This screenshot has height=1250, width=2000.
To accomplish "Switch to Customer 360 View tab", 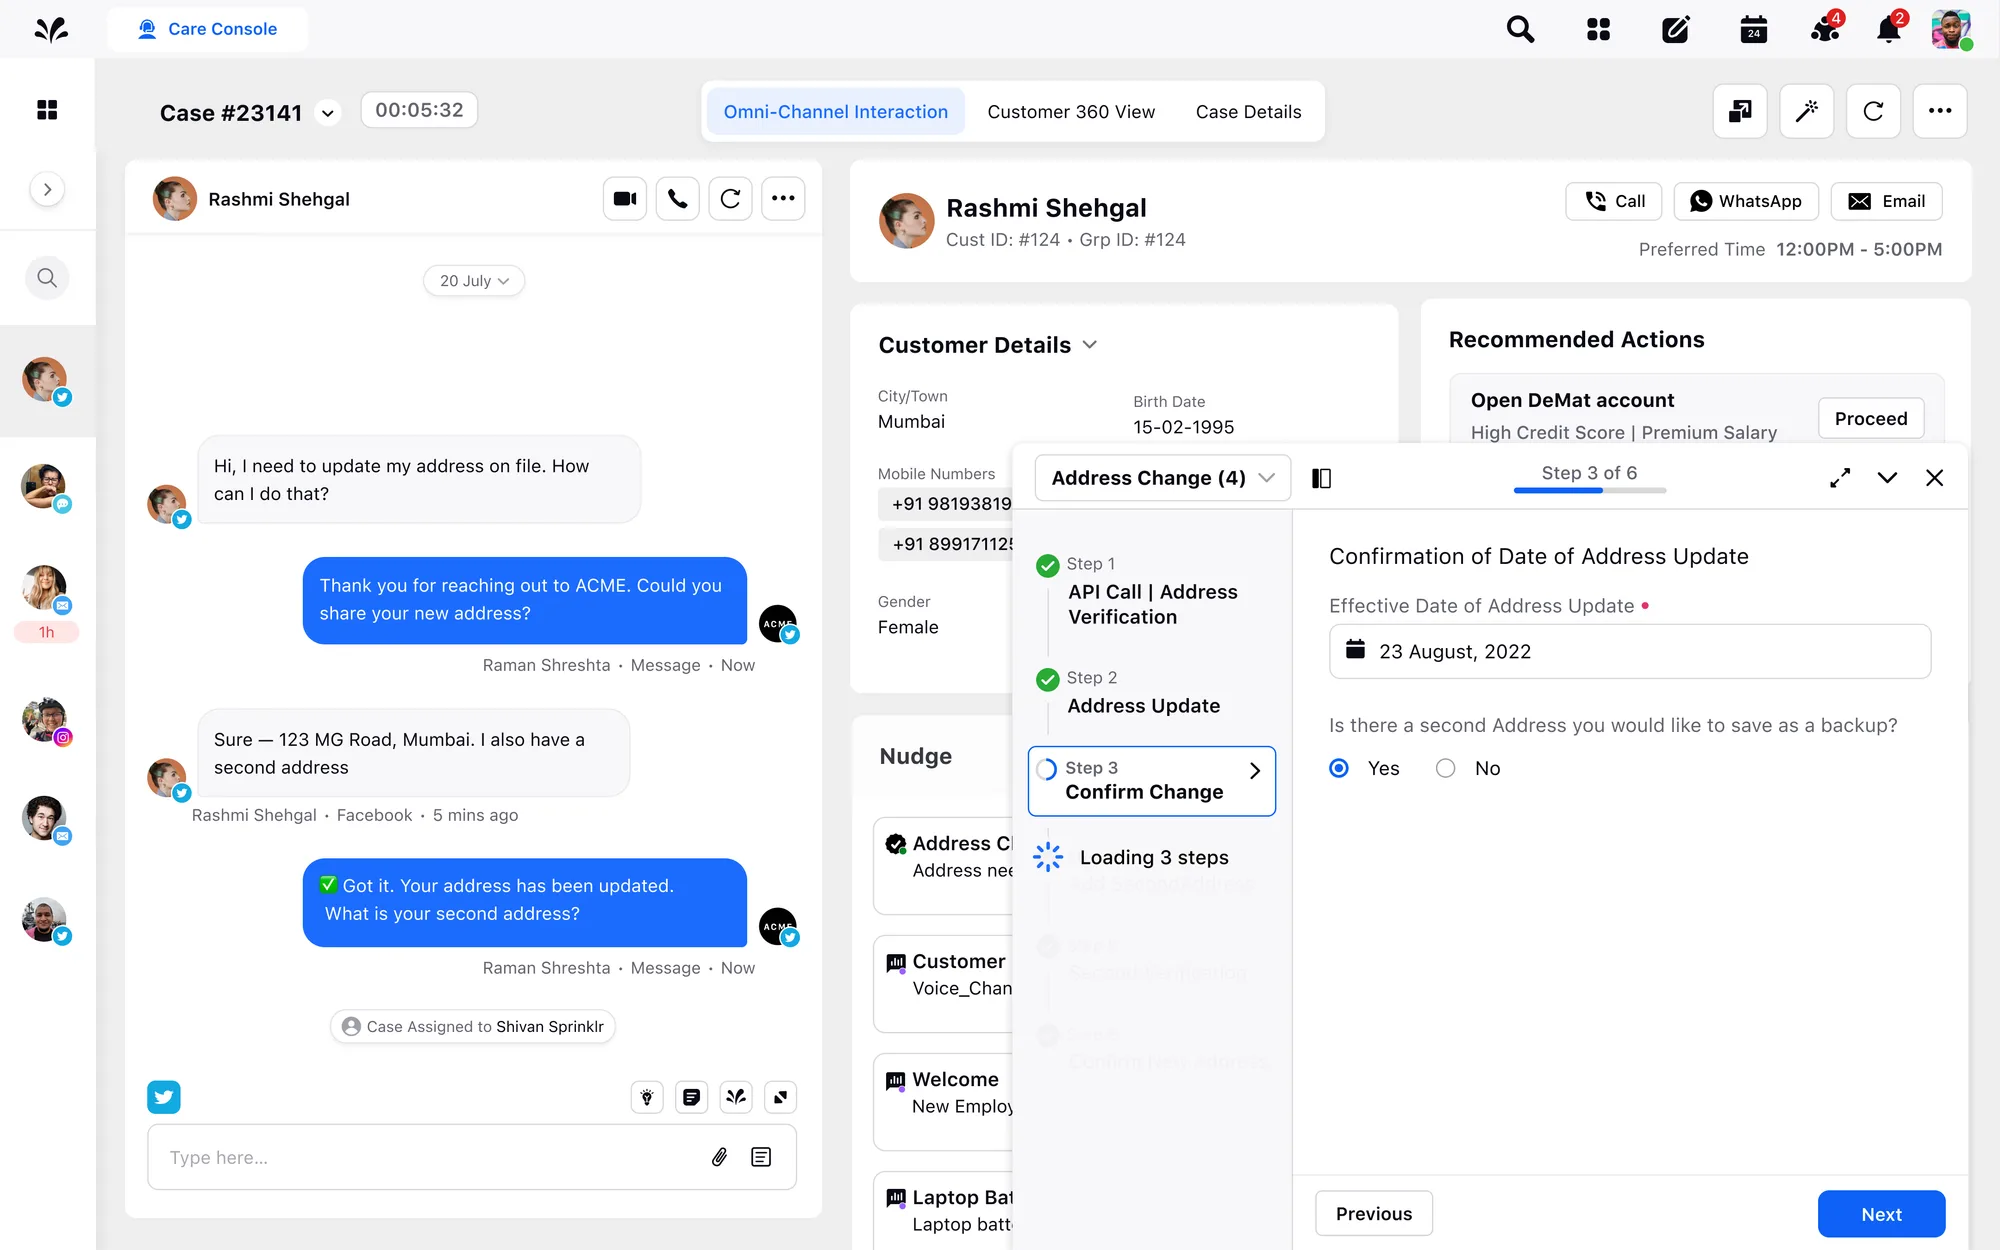I will tap(1071, 112).
